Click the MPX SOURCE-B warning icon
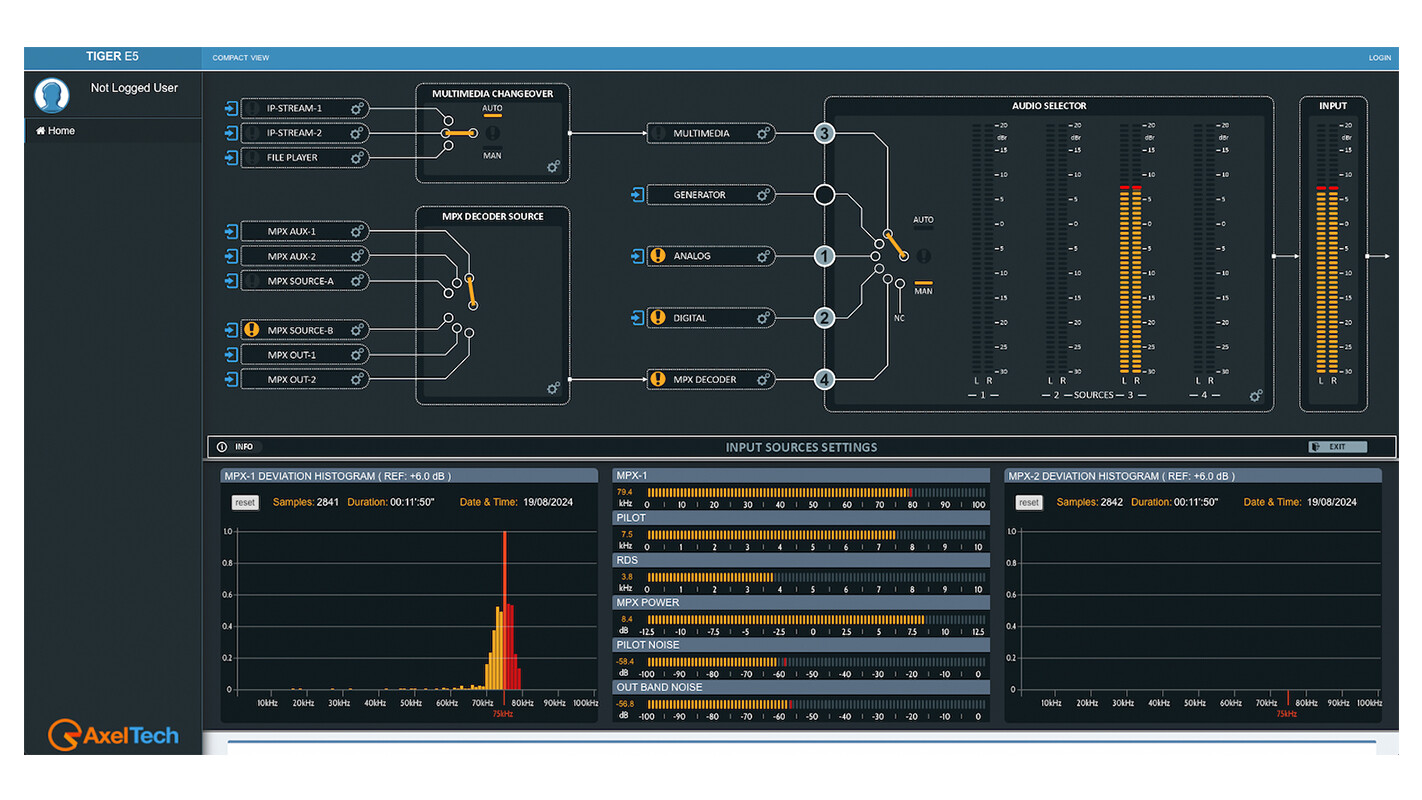1422x800 pixels. [x=251, y=330]
